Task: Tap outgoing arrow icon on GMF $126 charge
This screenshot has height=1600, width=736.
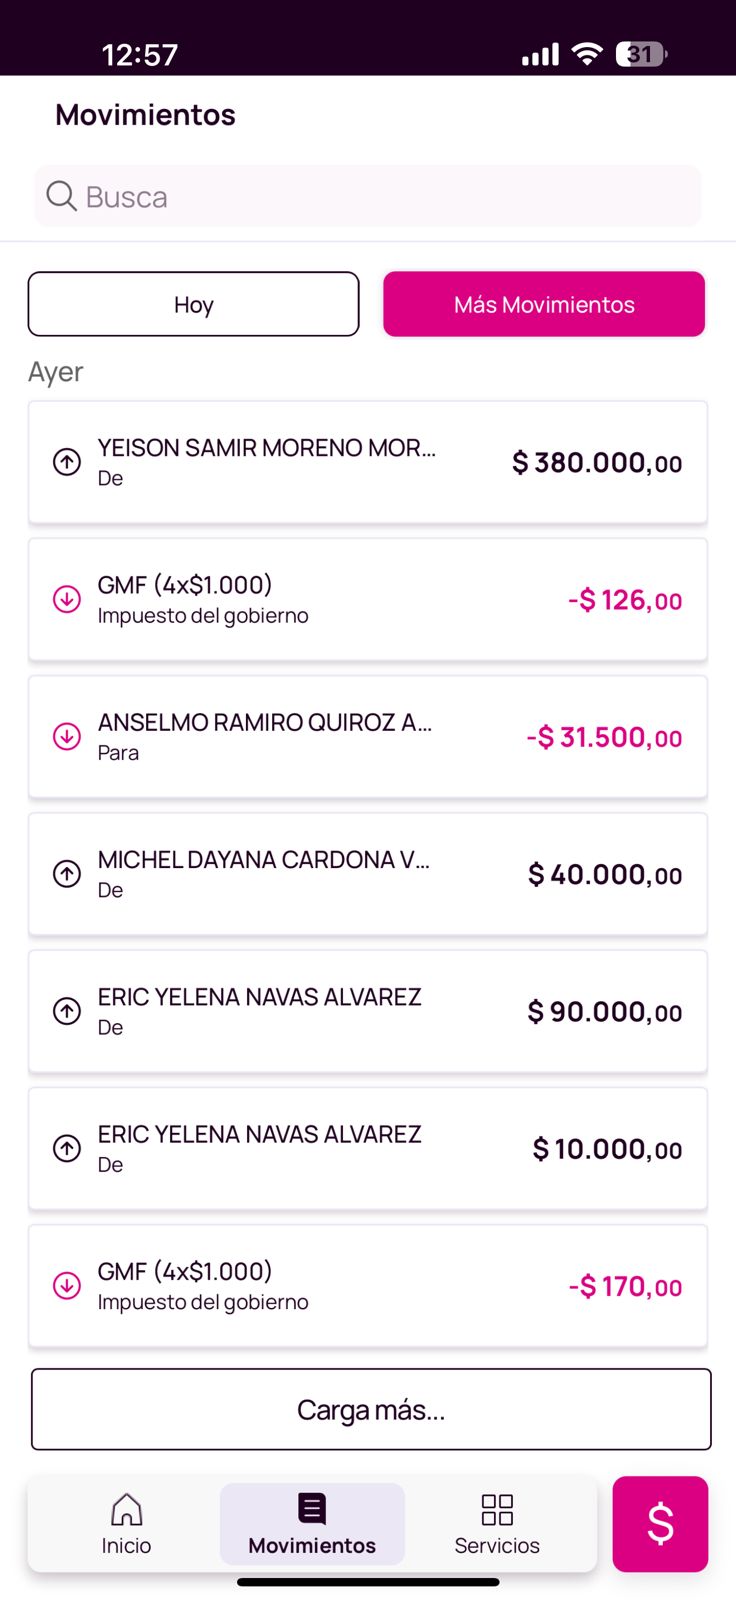Action: (67, 599)
